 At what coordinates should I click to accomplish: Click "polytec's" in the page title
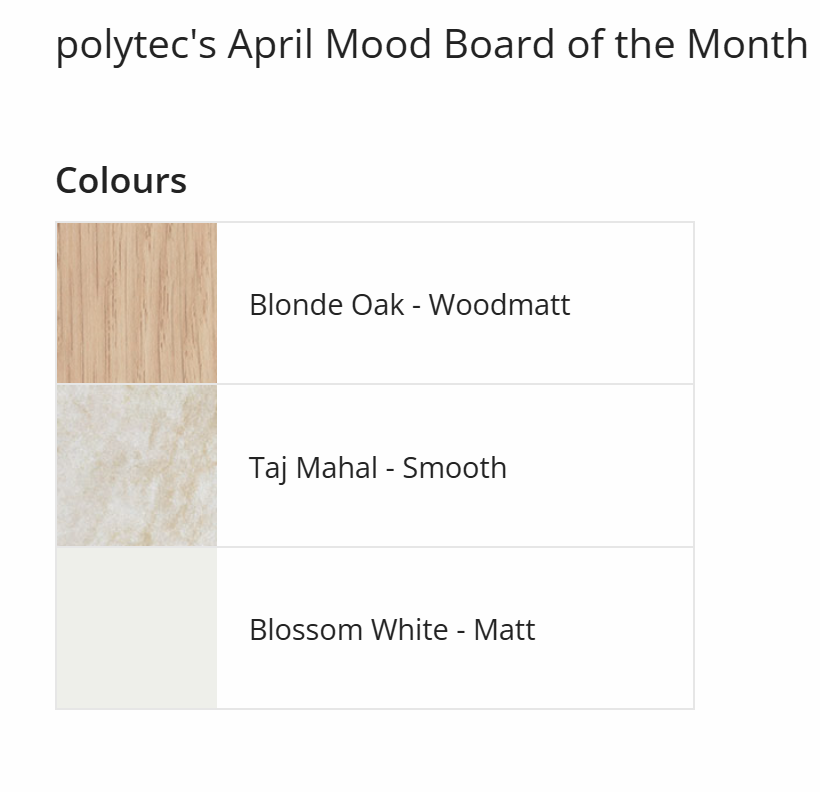pyautogui.click(x=136, y=45)
